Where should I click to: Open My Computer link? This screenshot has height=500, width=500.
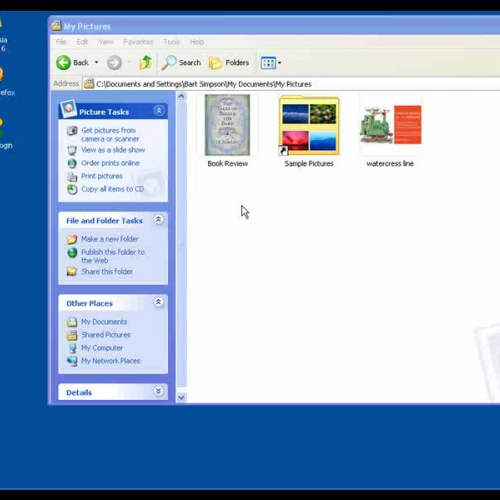tap(102, 348)
